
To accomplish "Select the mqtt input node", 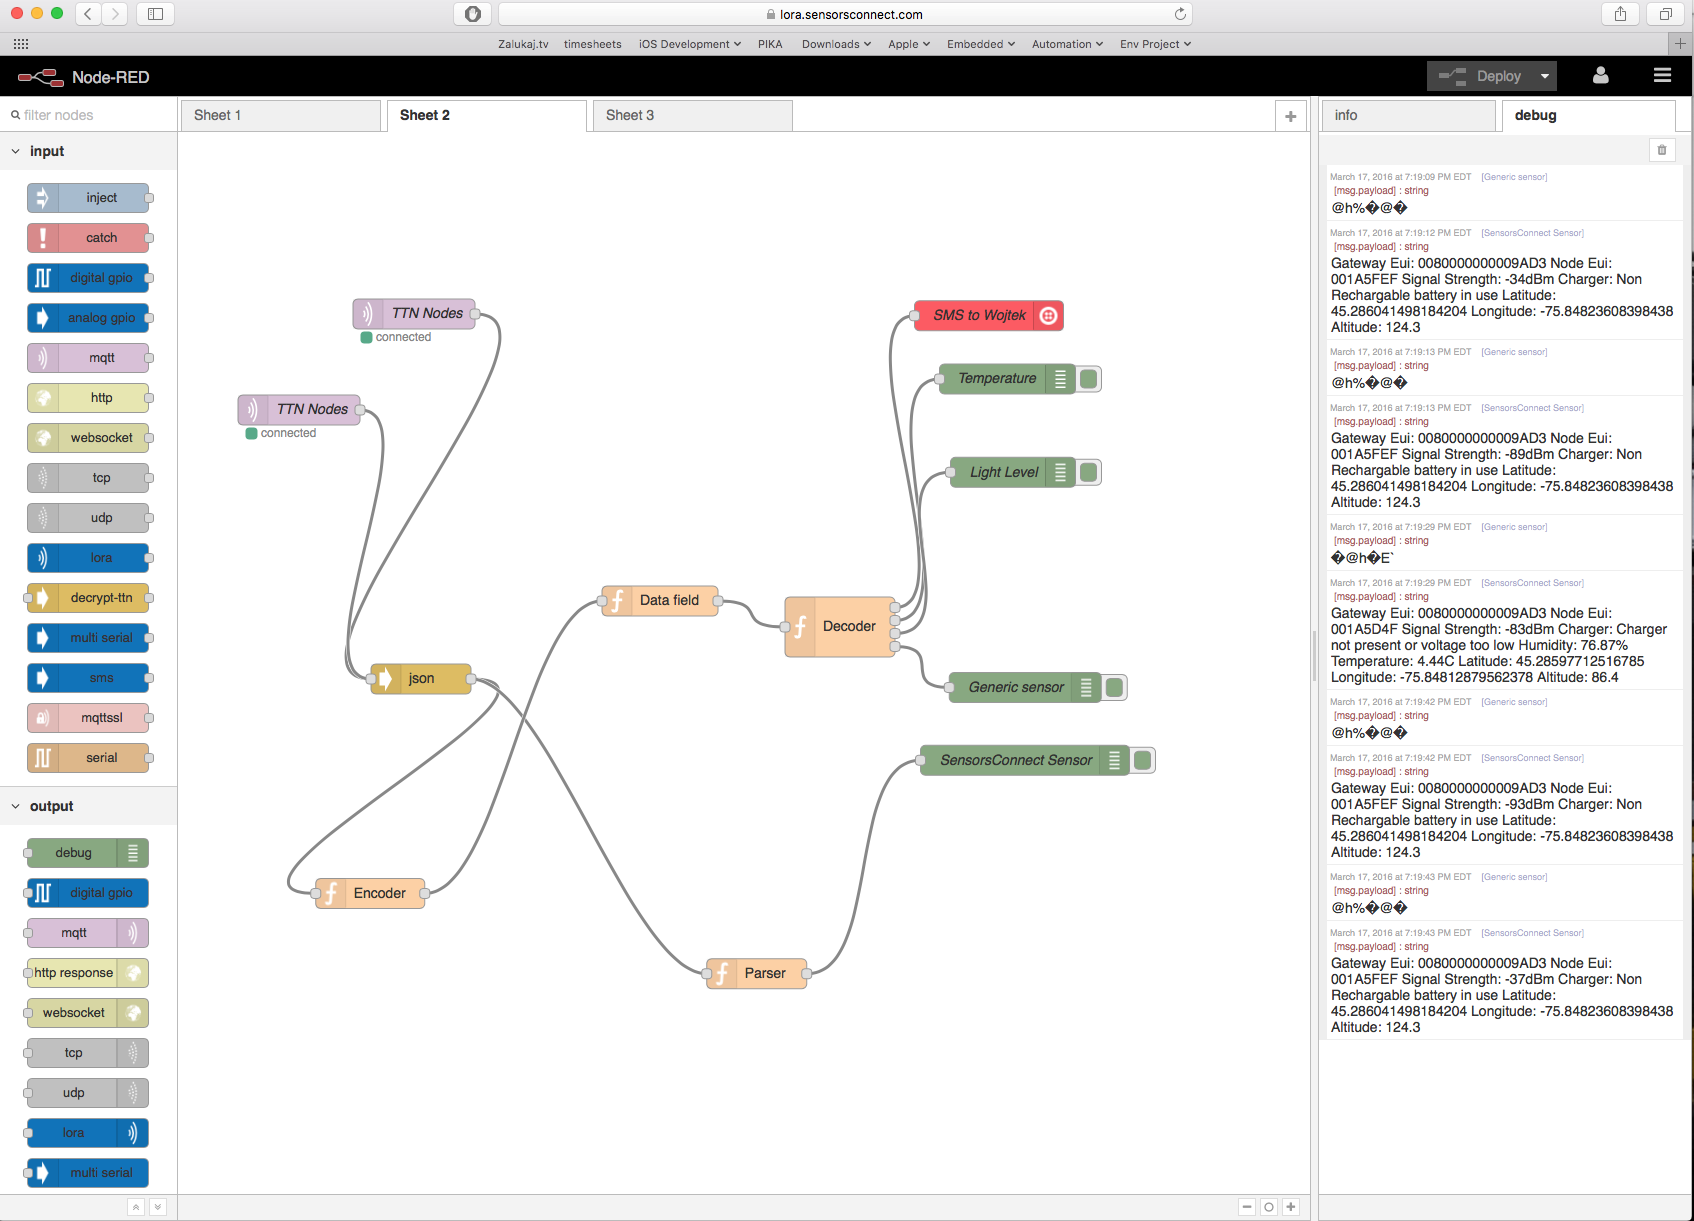I will click(x=89, y=358).
